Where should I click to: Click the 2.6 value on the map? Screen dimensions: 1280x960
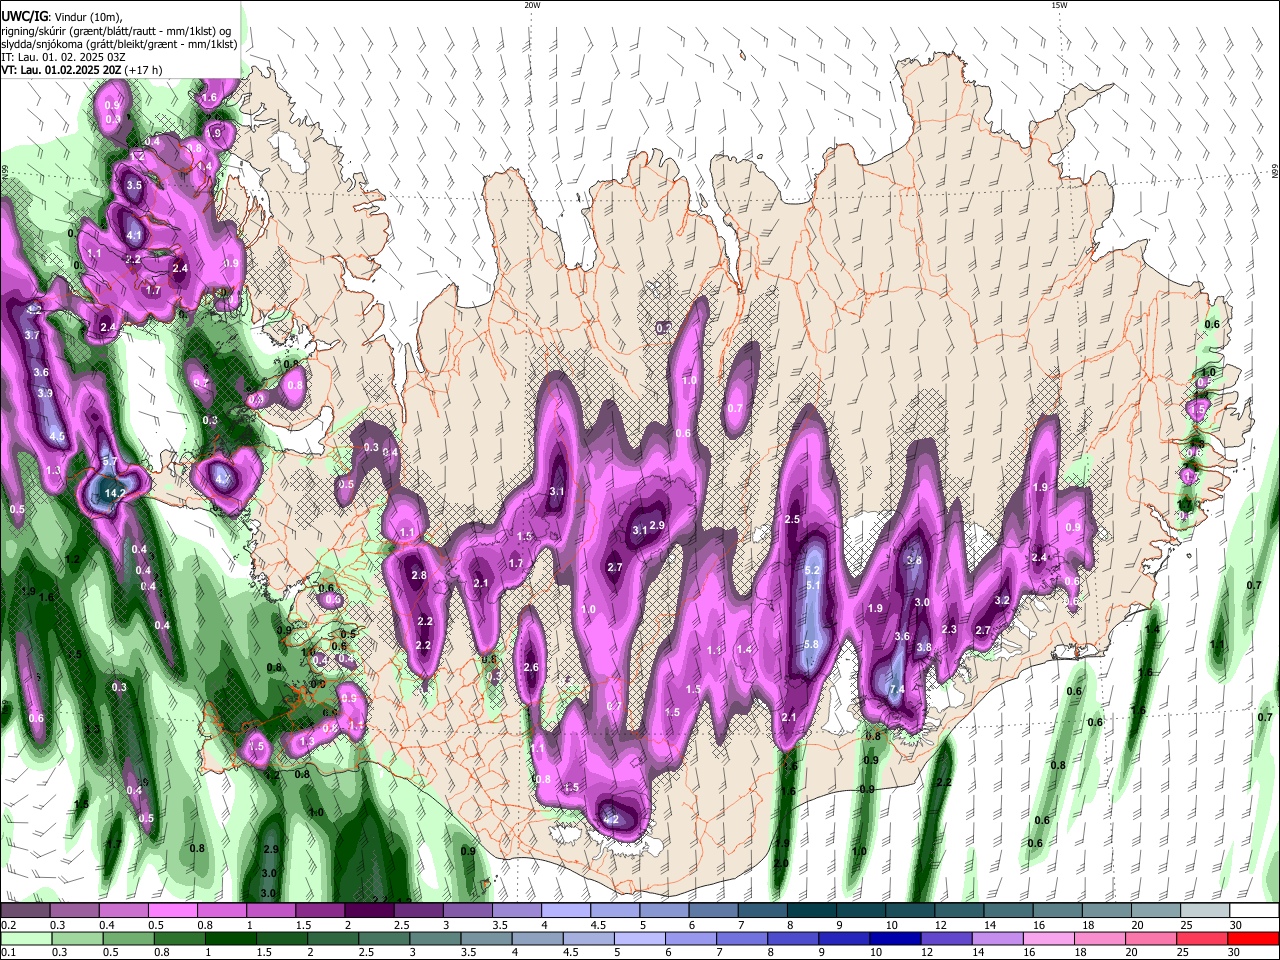[531, 668]
